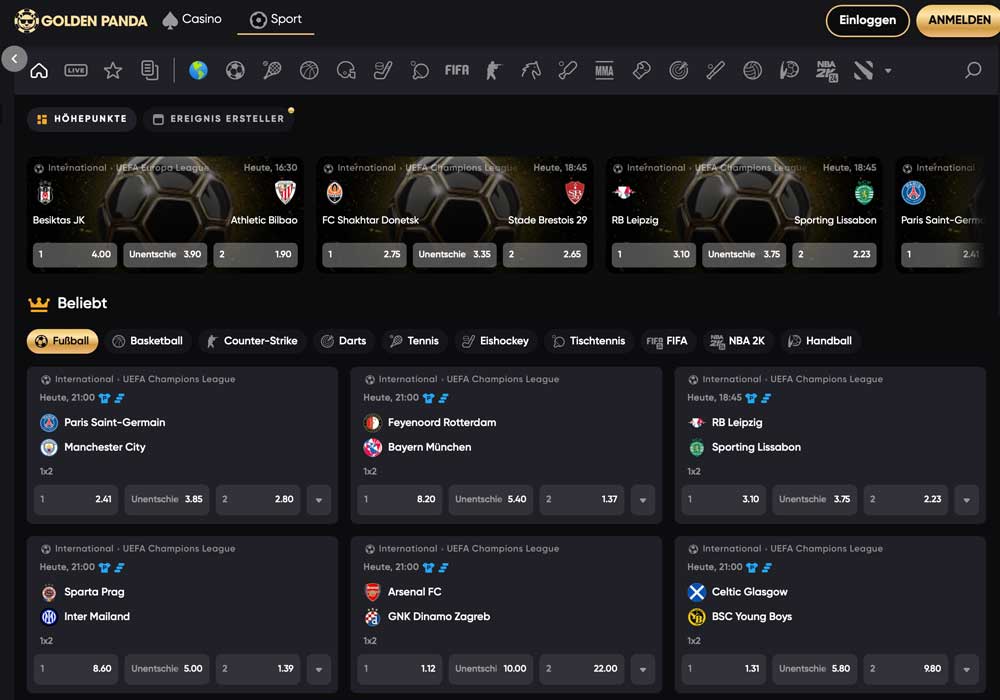Expand more markets for Sparta Prag vs Inter Mailand
Screen dimensions: 1000x700
[x=319, y=669]
